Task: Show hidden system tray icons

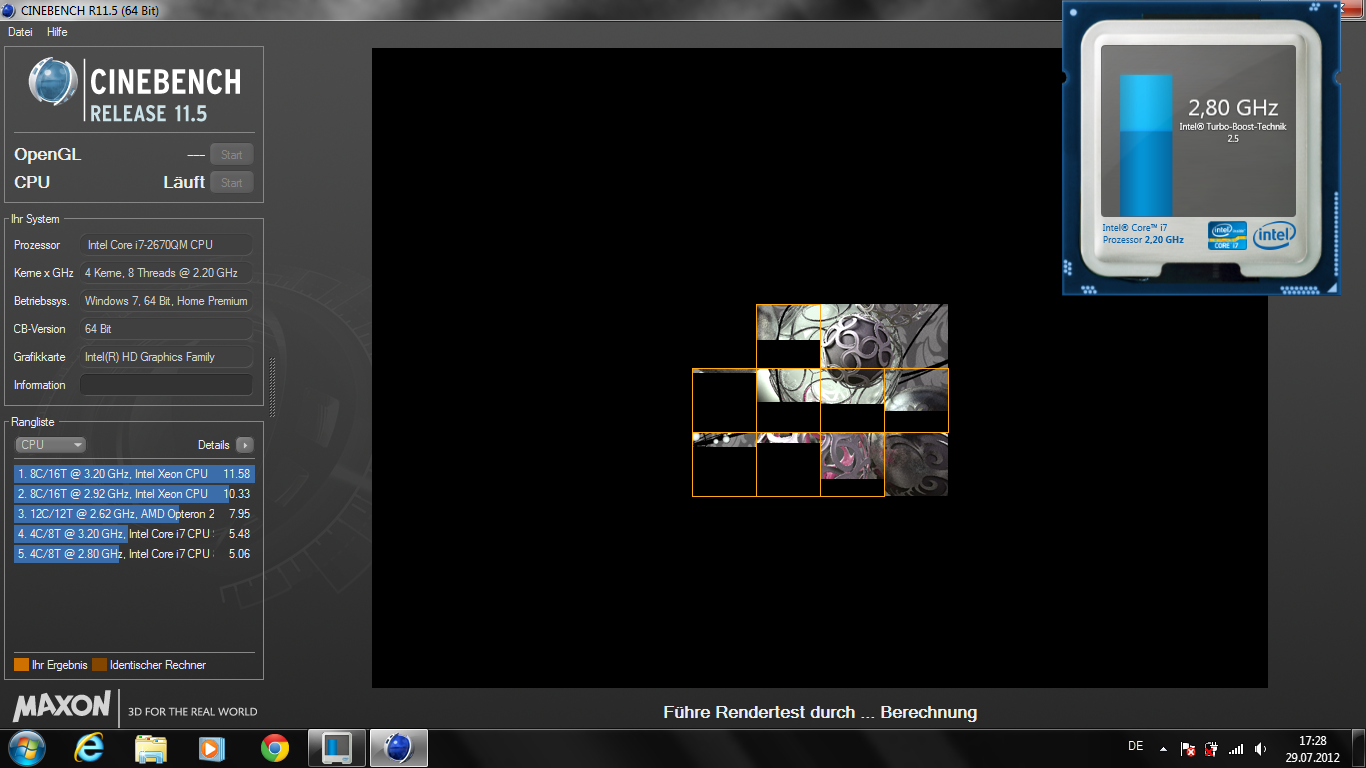Action: point(1163,748)
